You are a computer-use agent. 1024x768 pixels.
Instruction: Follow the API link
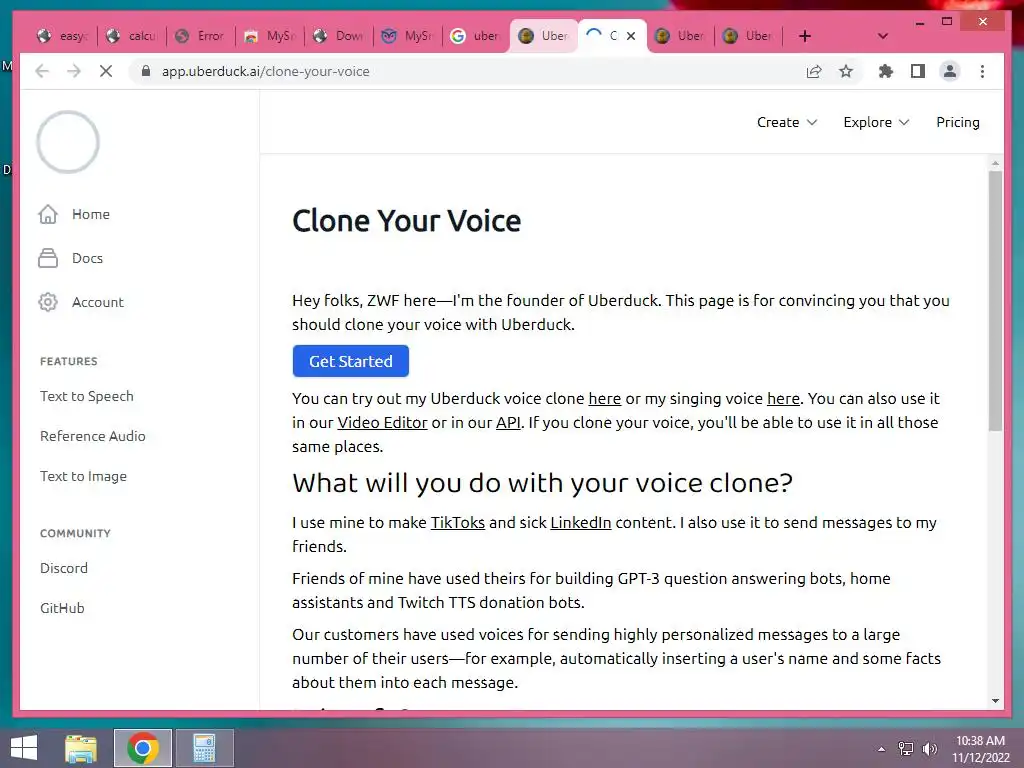(508, 423)
